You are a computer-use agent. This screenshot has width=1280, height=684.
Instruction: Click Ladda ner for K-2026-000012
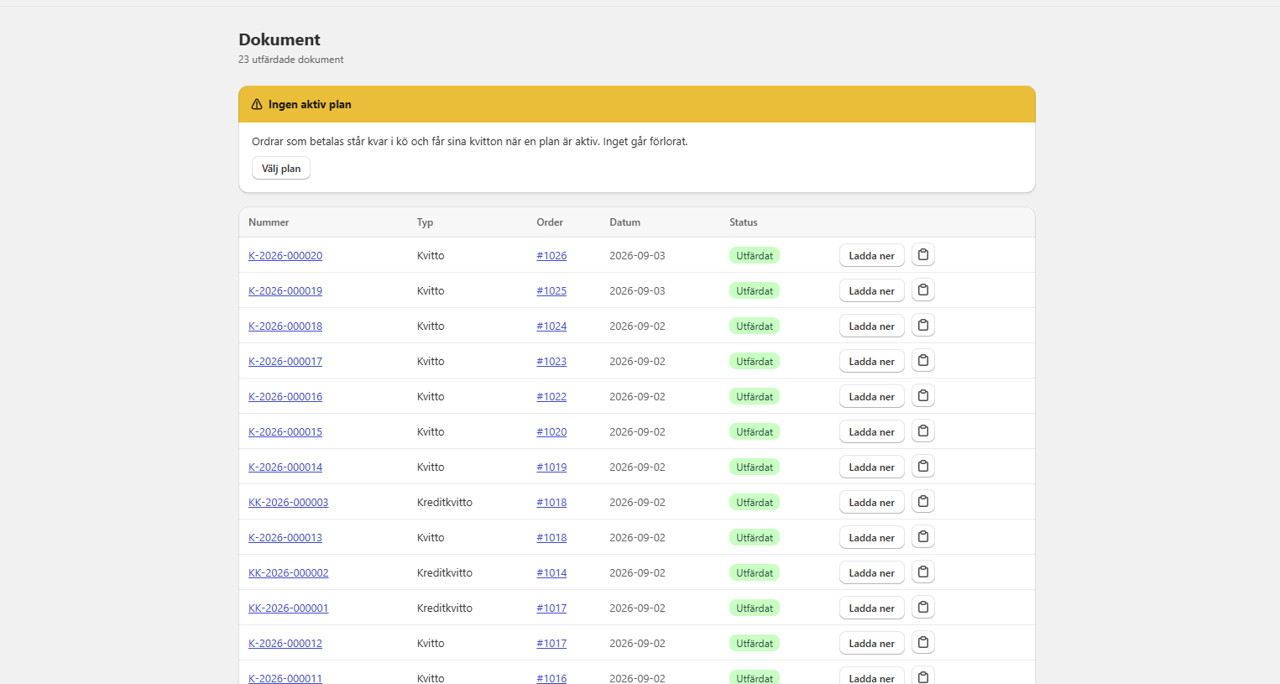[872, 643]
